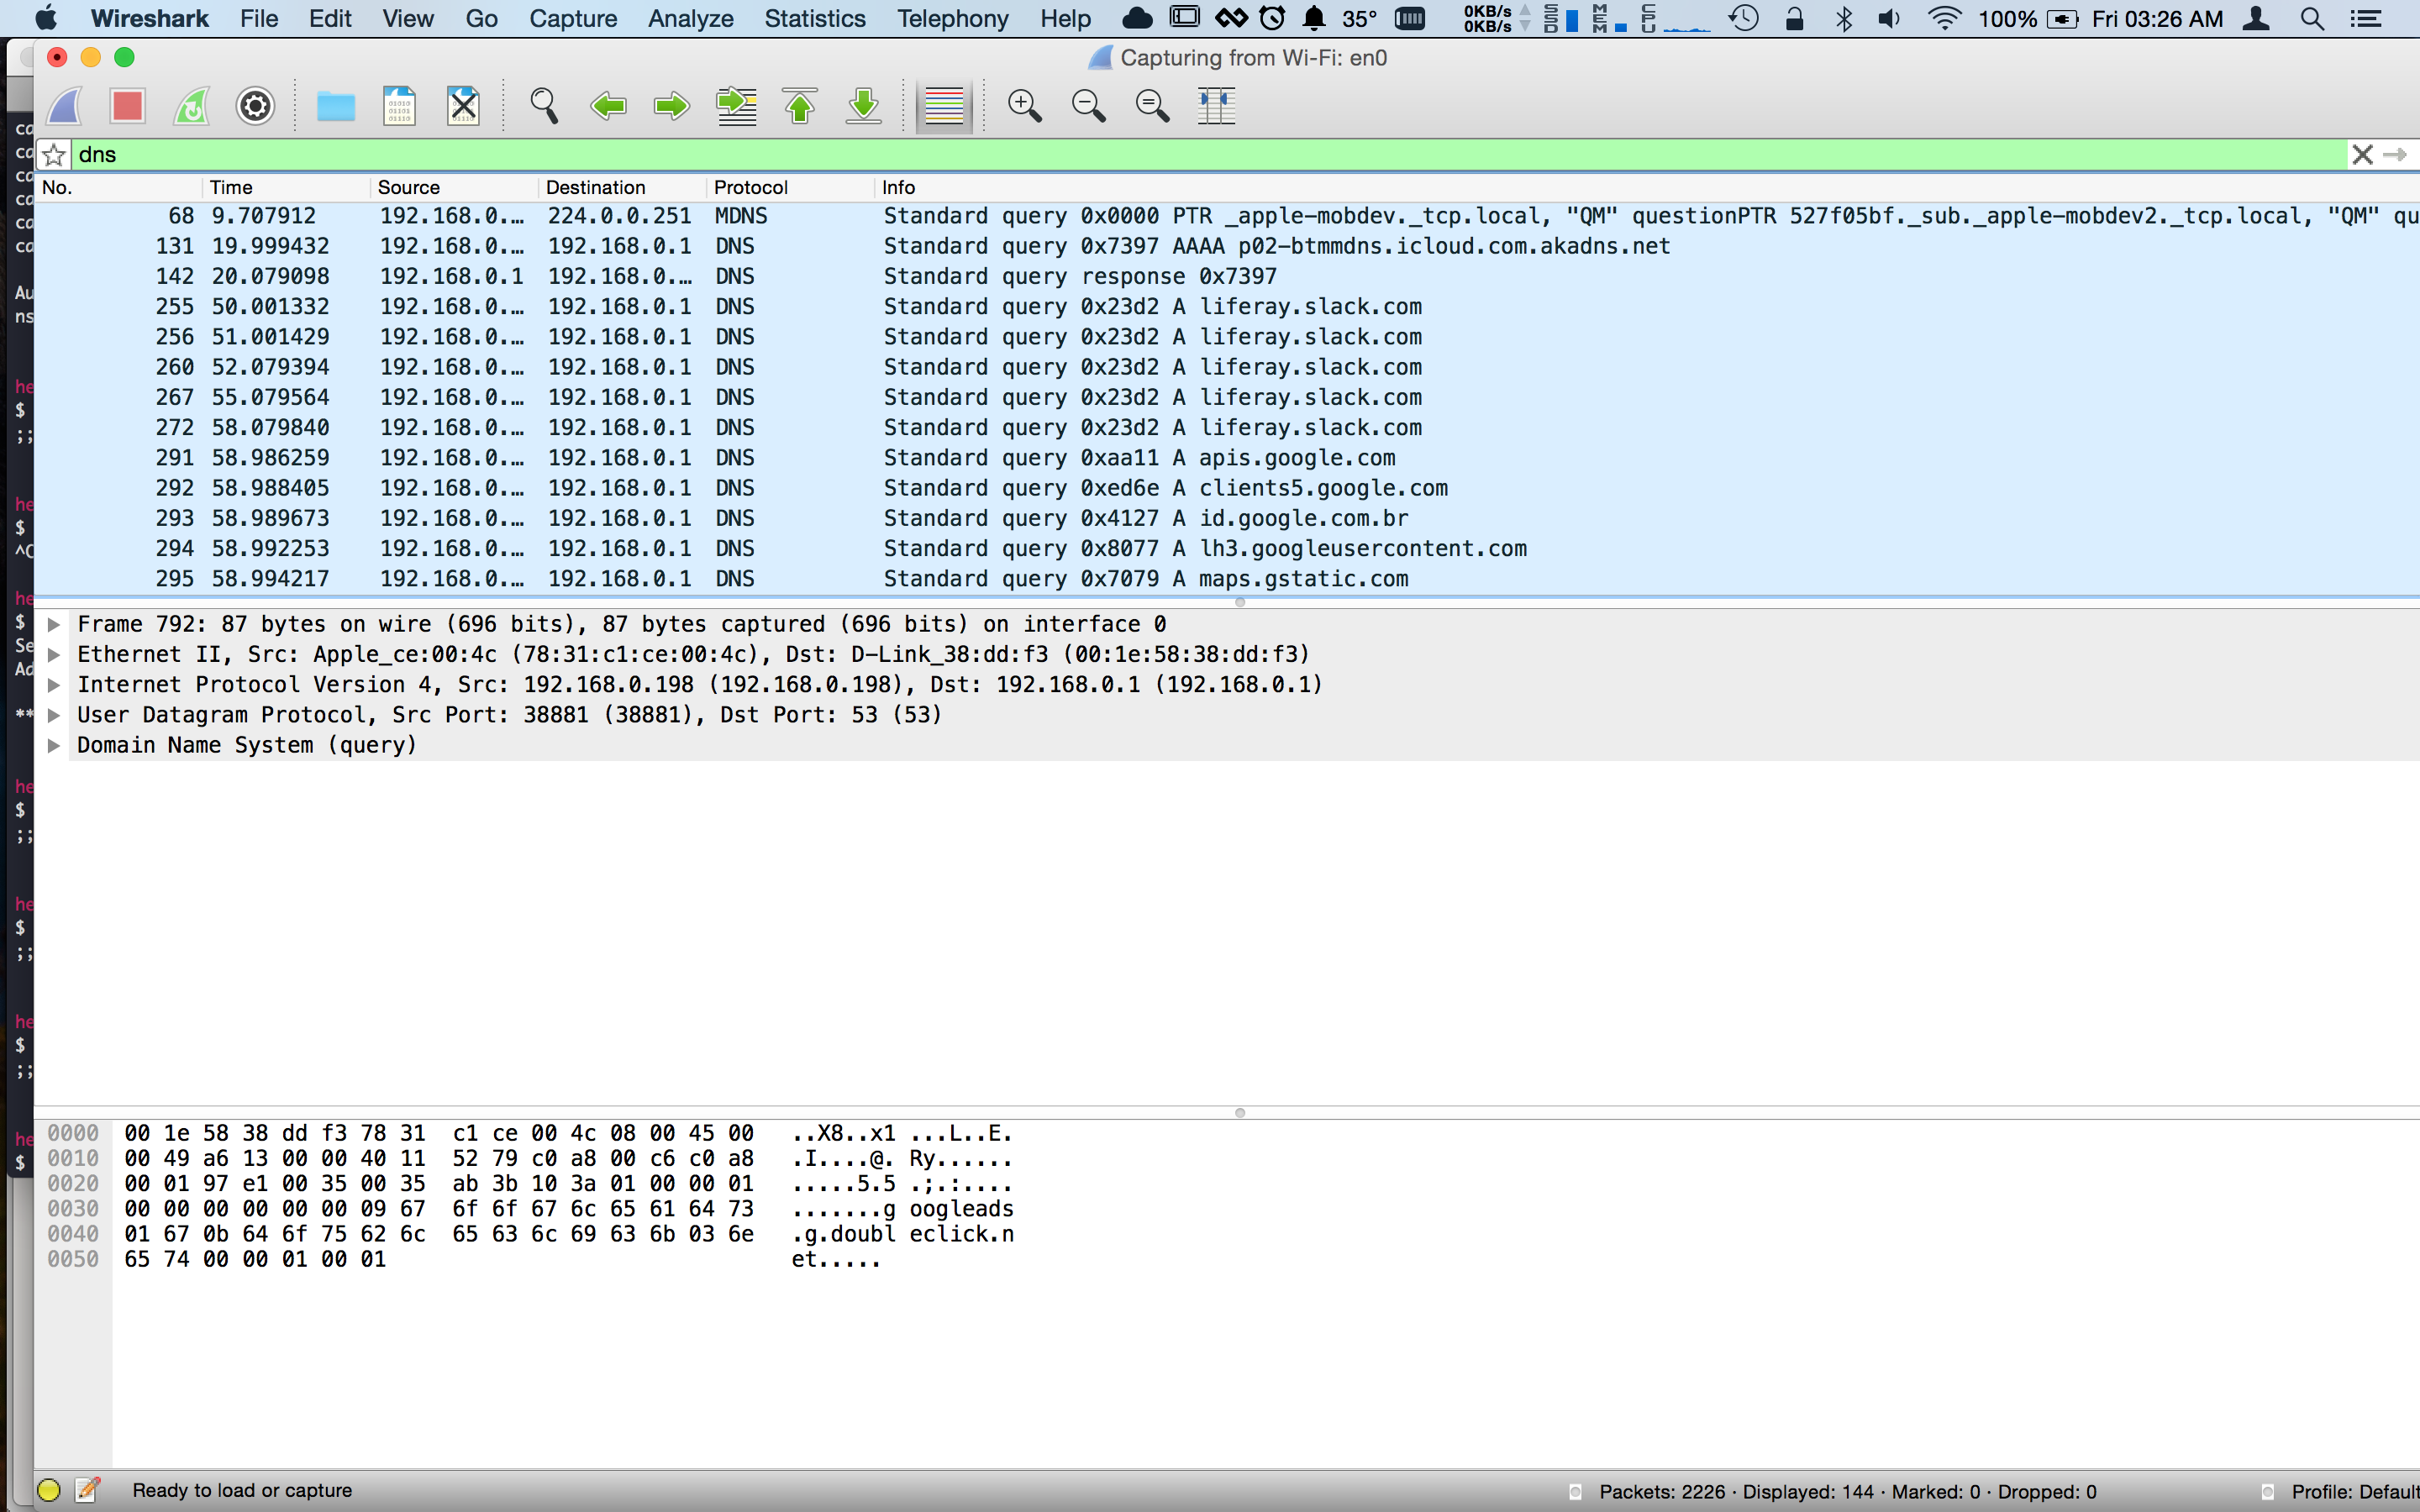
Task: Open the Telephony menu
Action: 952,18
